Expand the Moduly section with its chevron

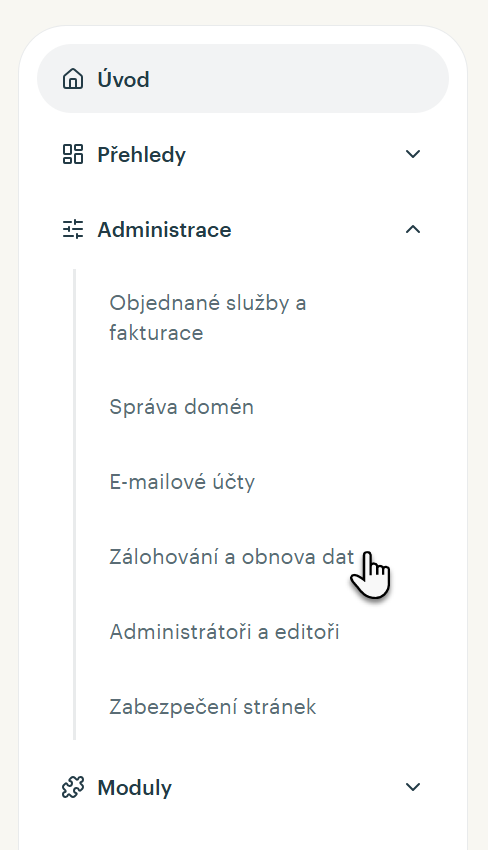pyautogui.click(x=413, y=787)
